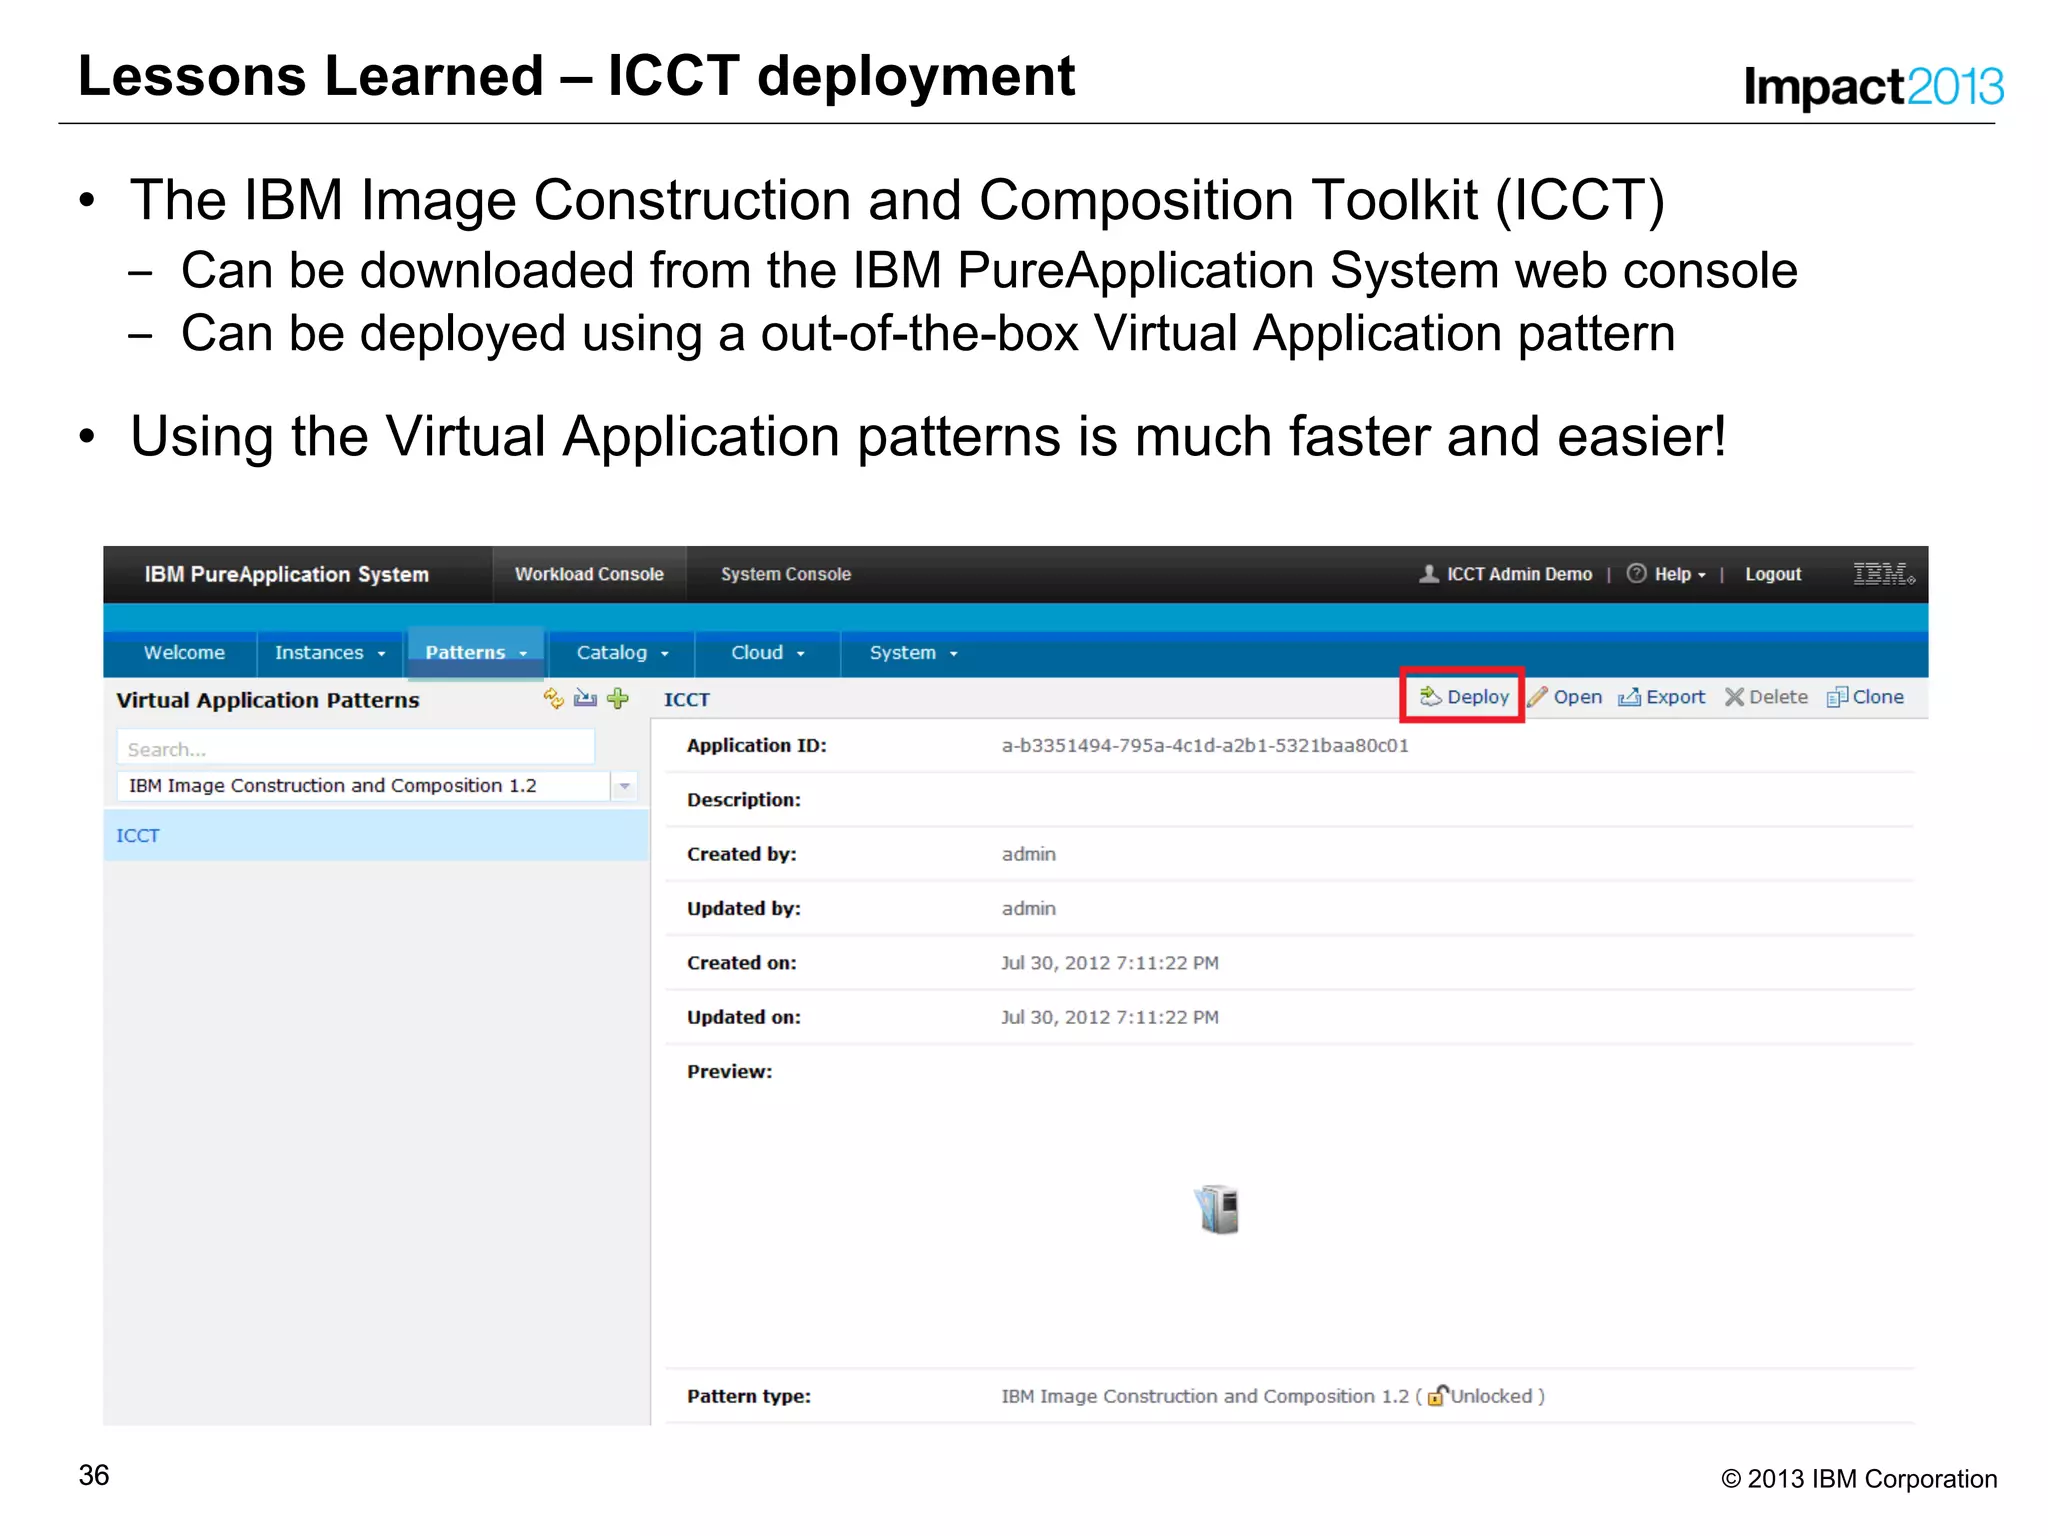
Task: Click the Updated by admin value
Action: pyautogui.click(x=1029, y=908)
